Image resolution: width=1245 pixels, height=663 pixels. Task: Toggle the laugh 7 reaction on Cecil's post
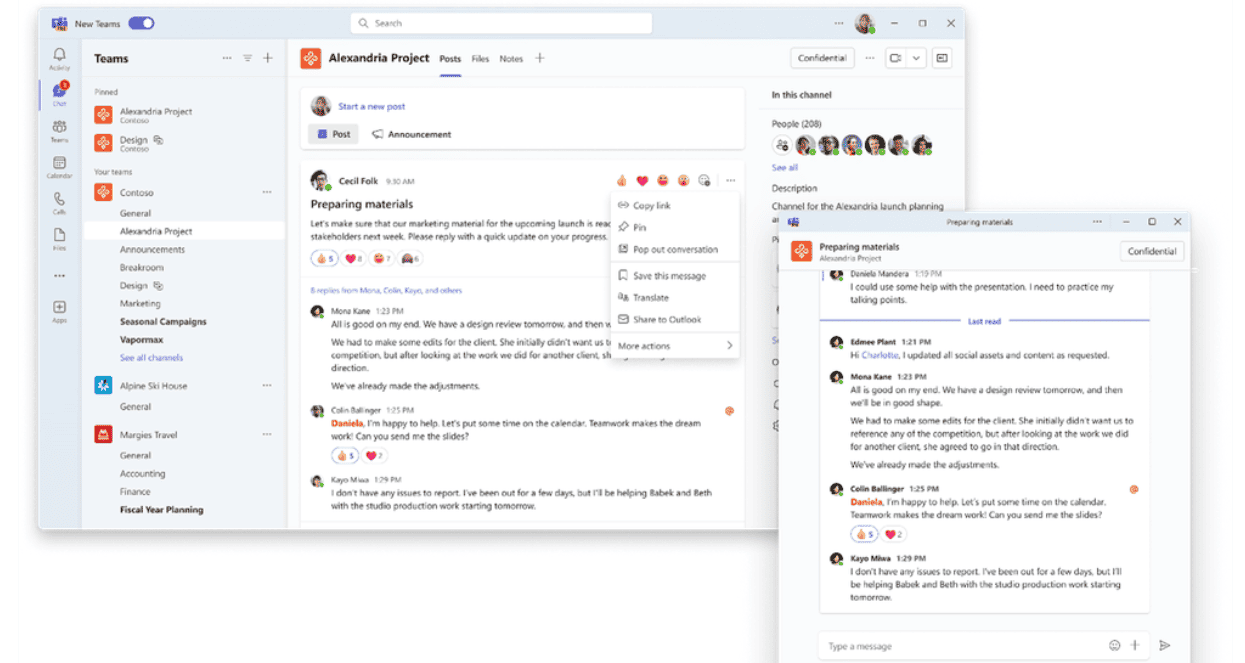[381, 259]
